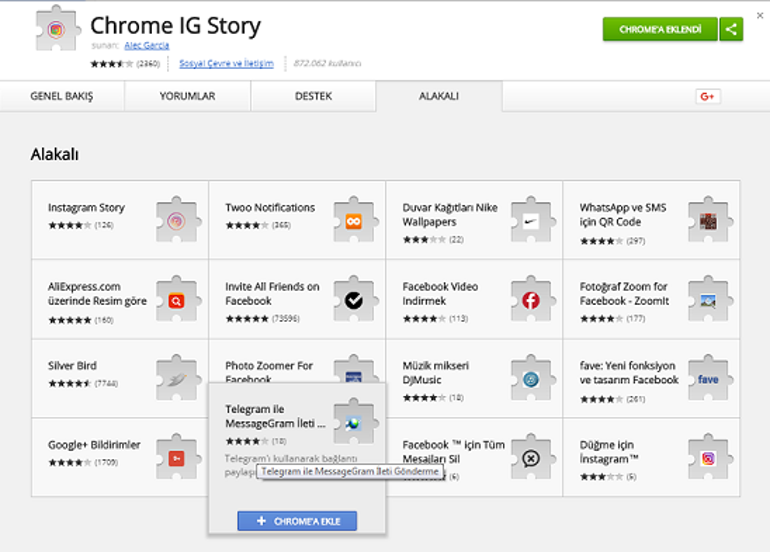Open the Instagram Story extension icon

[176, 221]
